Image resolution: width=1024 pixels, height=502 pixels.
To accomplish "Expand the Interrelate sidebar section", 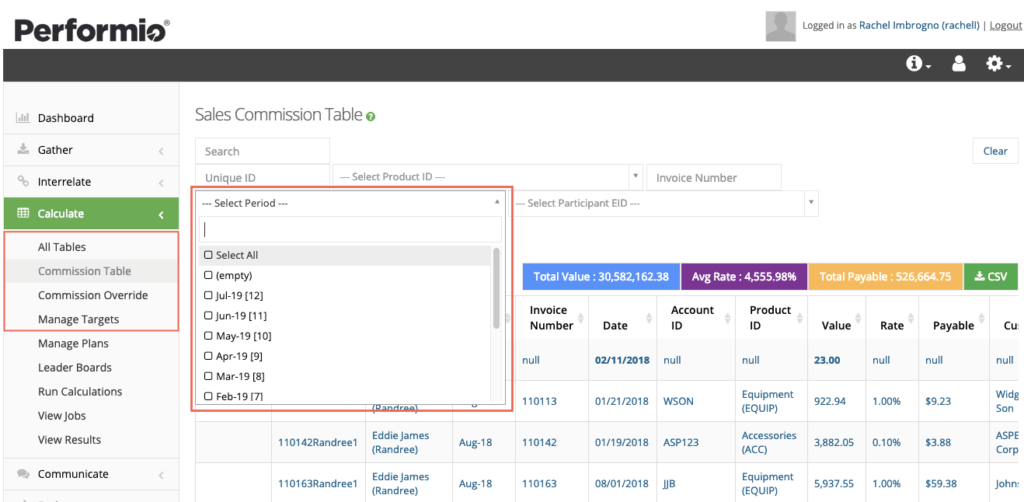I will (161, 183).
